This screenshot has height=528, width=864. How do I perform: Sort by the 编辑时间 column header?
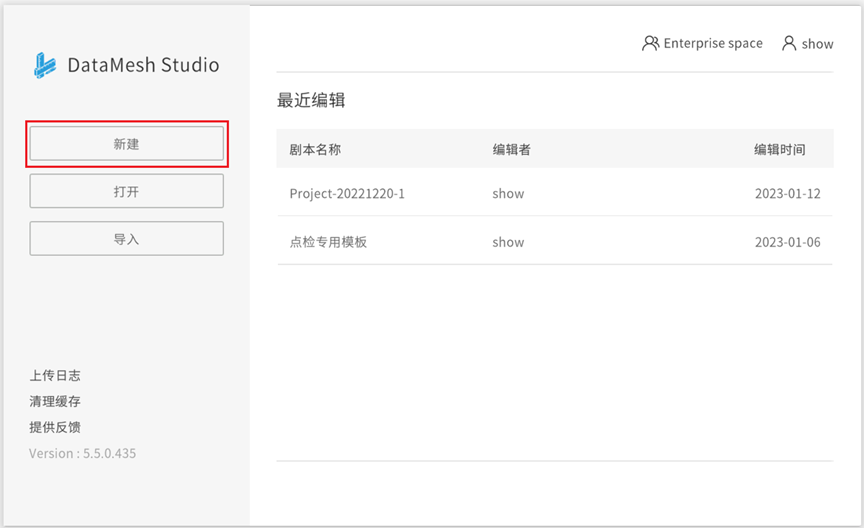[x=780, y=149]
